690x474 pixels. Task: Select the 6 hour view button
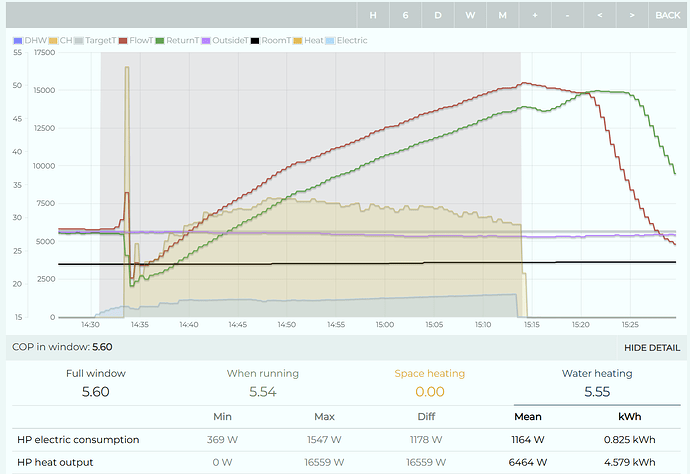pos(405,15)
